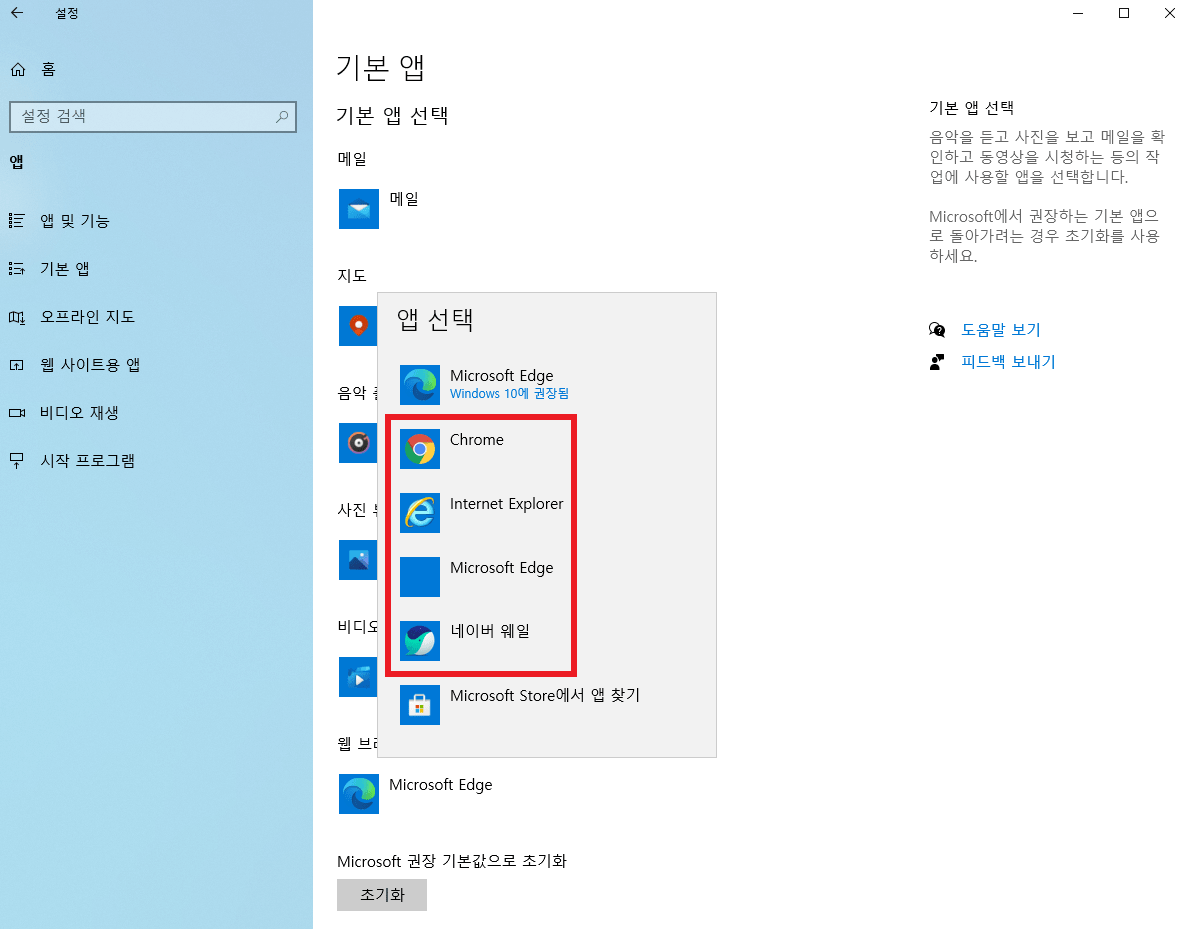Image resolution: width=1186 pixels, height=929 pixels.
Task: Maximize the Settings window
Action: click(x=1124, y=13)
